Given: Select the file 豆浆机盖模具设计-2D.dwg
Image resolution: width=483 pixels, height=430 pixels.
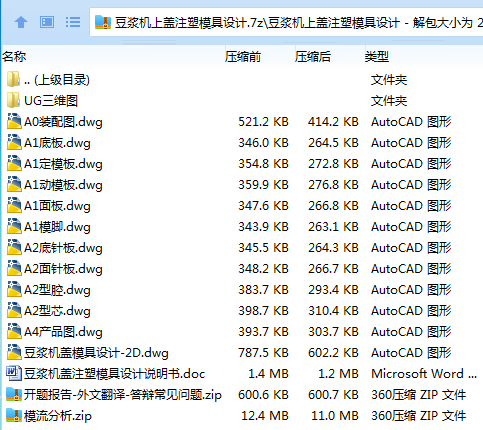Looking at the screenshot, I should click(96, 353).
